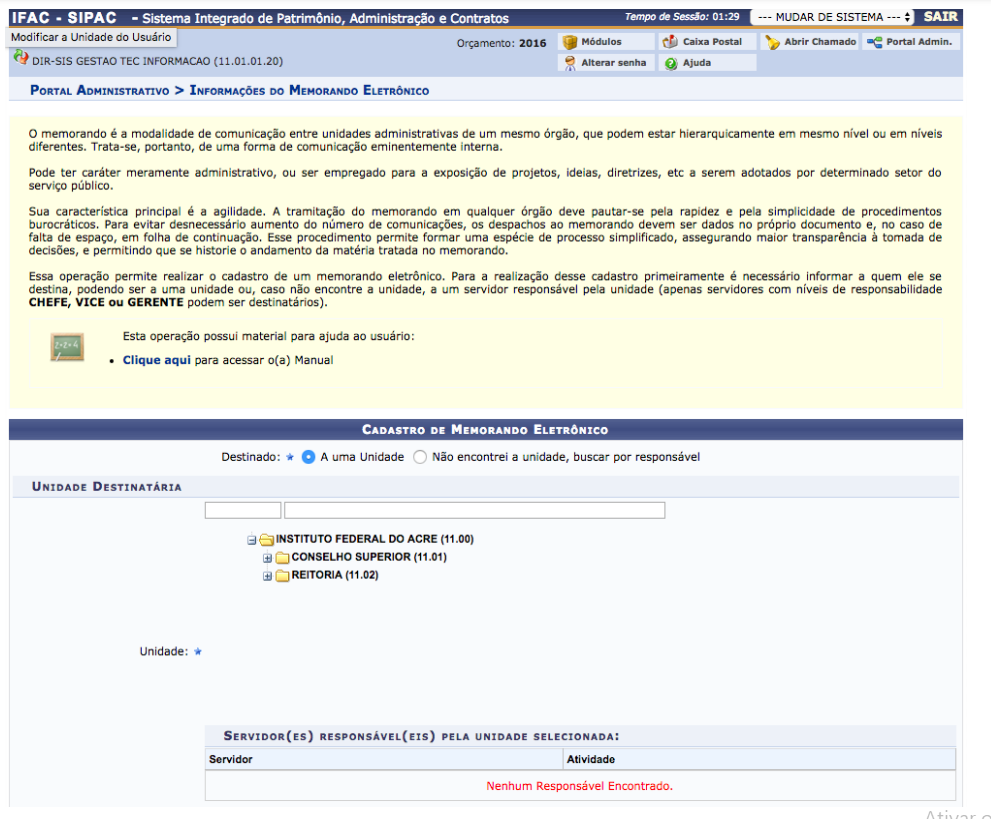Open the 'MUDAR DE SISTEMA' dropdown
991x819 pixels.
point(833,17)
